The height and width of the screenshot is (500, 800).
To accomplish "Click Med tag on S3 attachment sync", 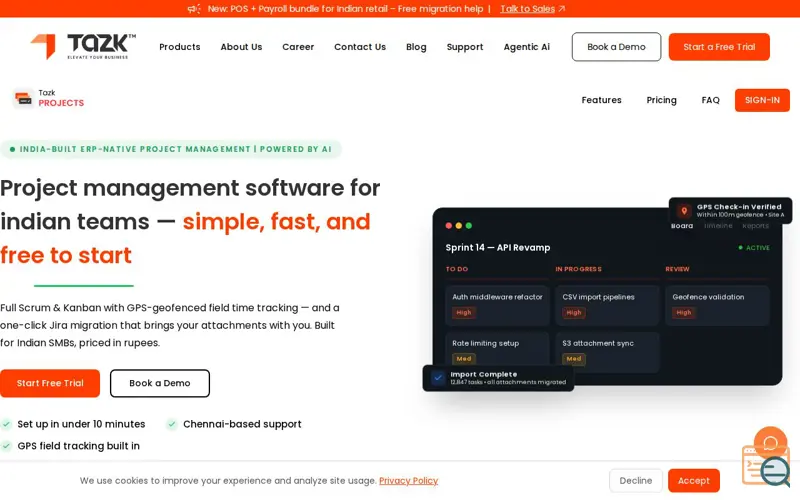I will pos(574,359).
